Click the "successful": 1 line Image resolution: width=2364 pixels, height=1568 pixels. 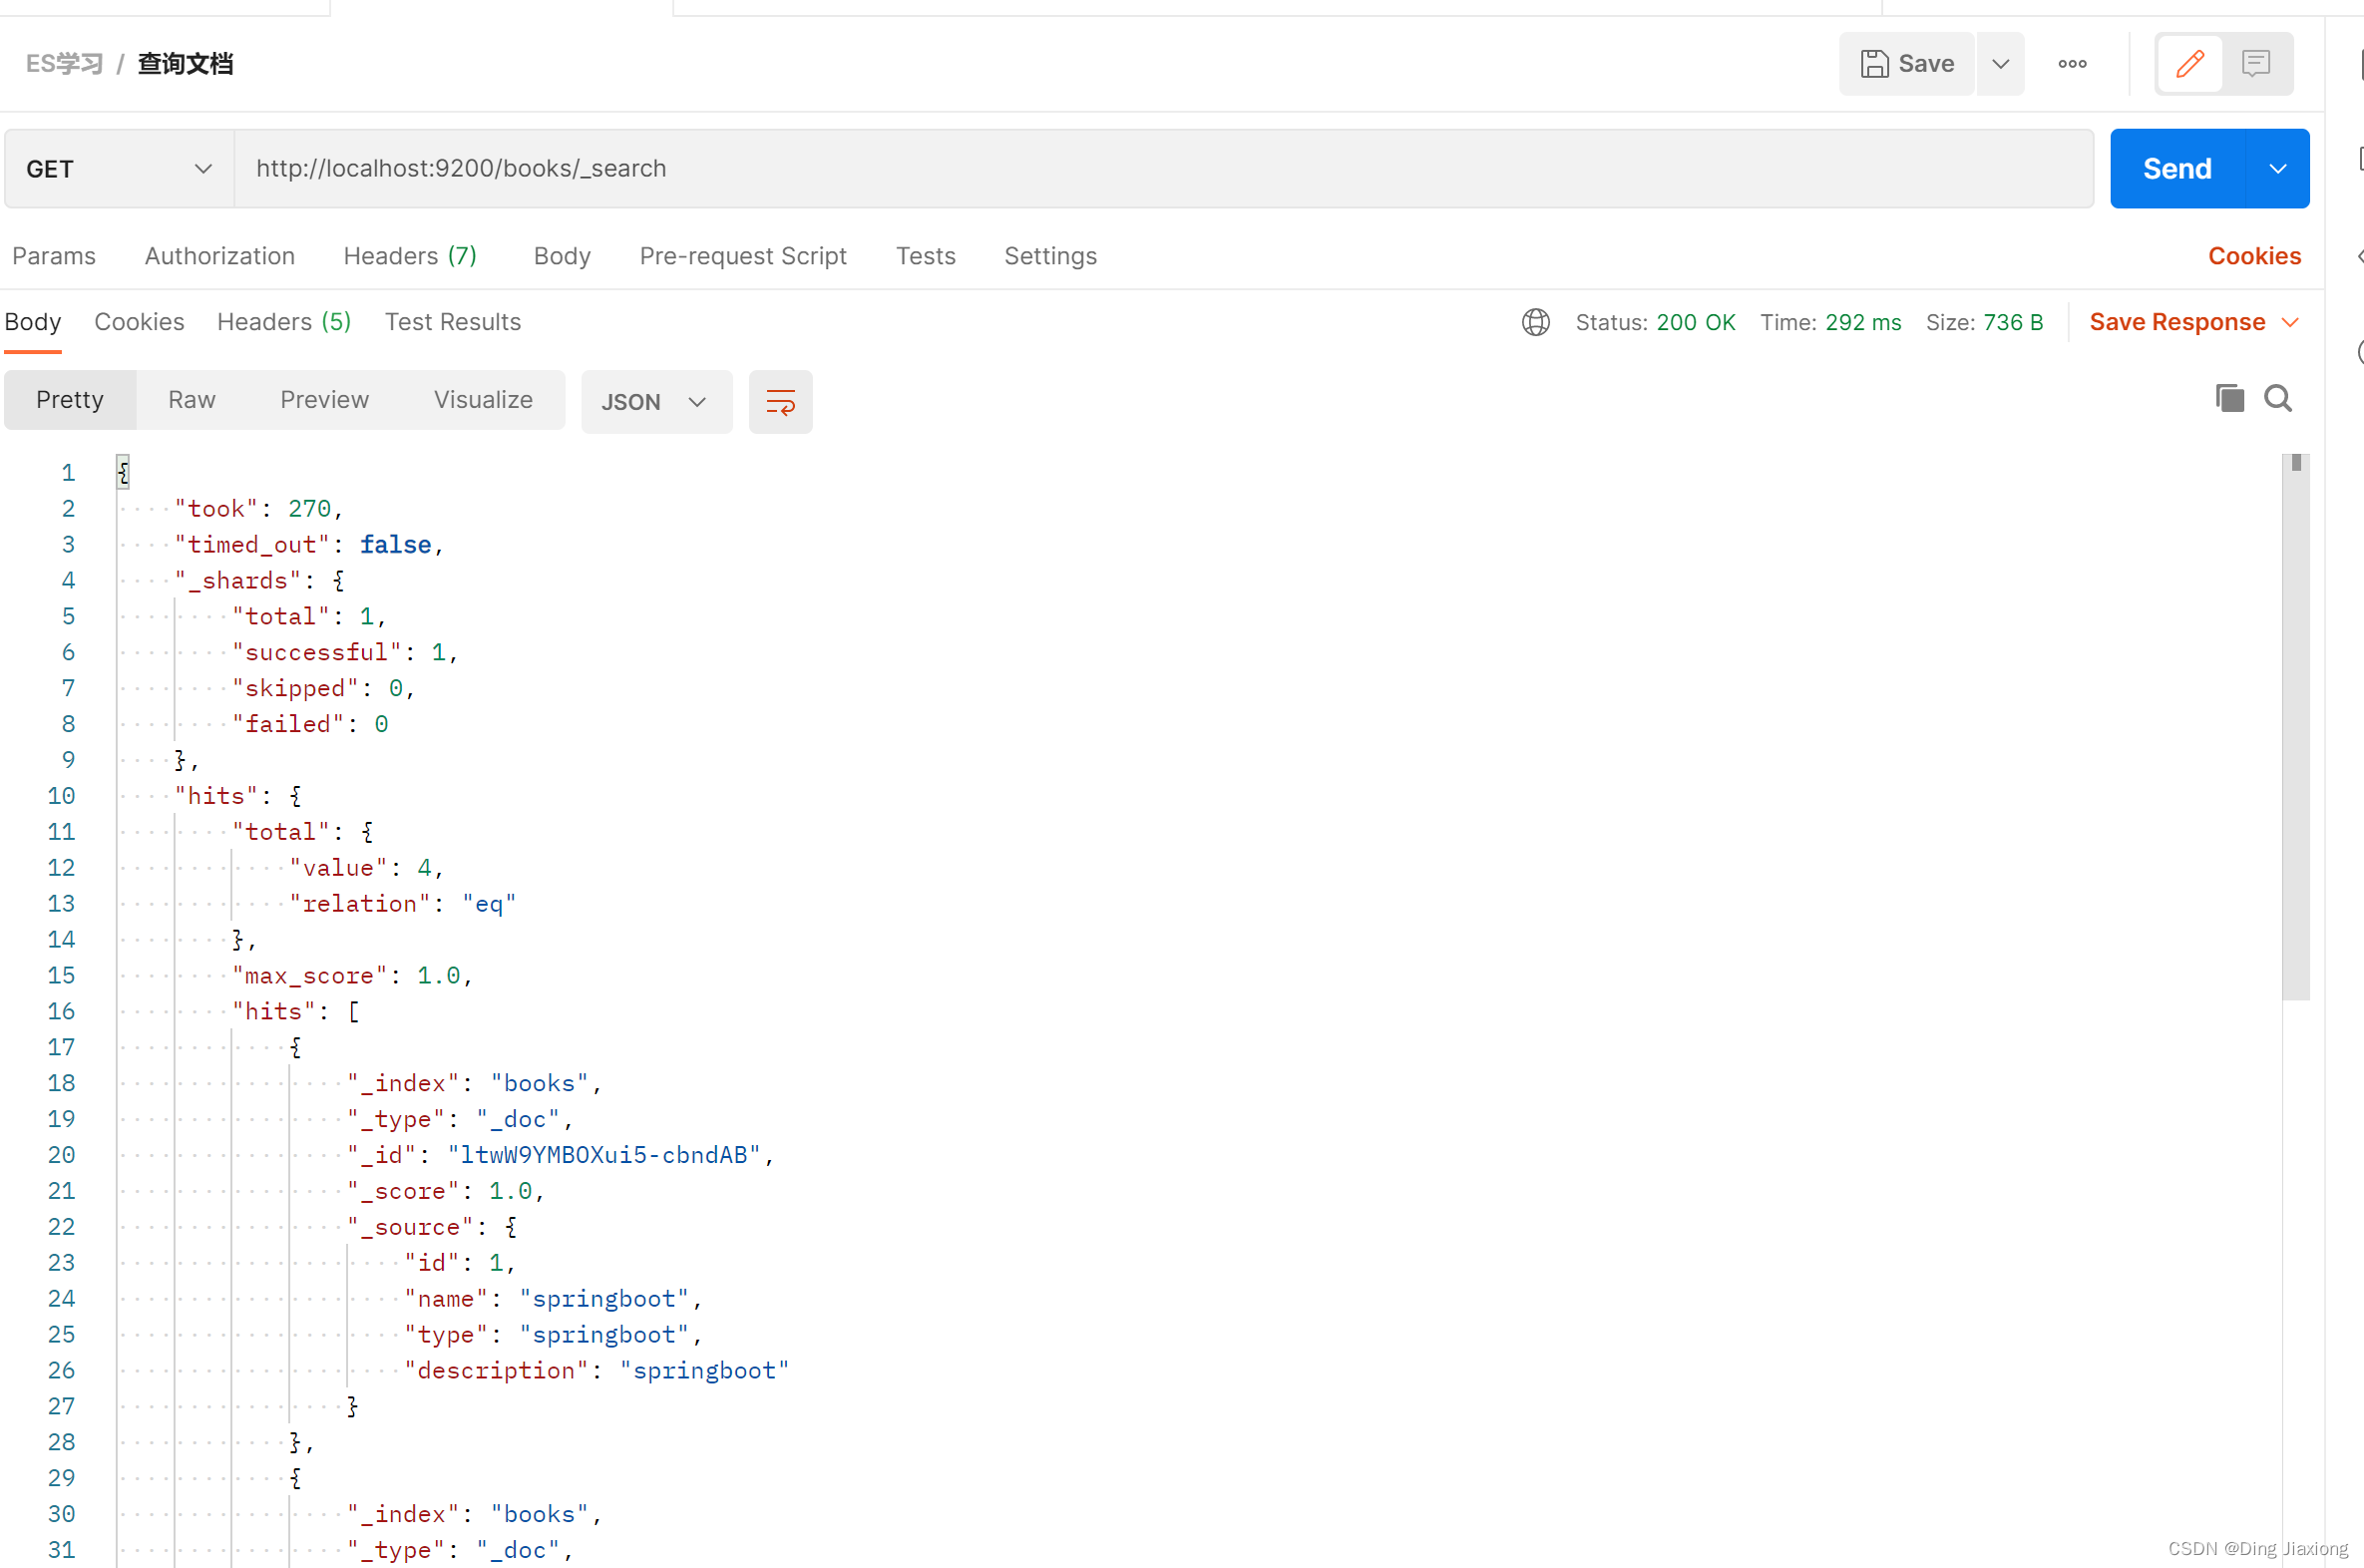[x=345, y=653]
